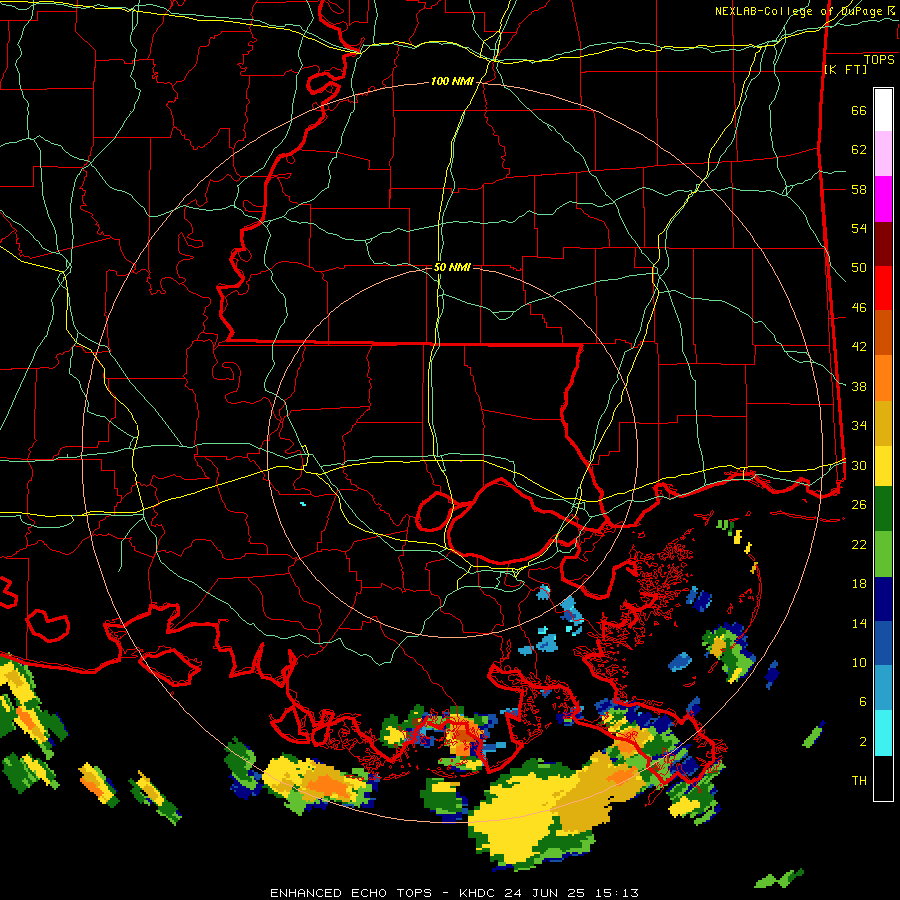Click the 100 NMI range ring label

click(452, 82)
